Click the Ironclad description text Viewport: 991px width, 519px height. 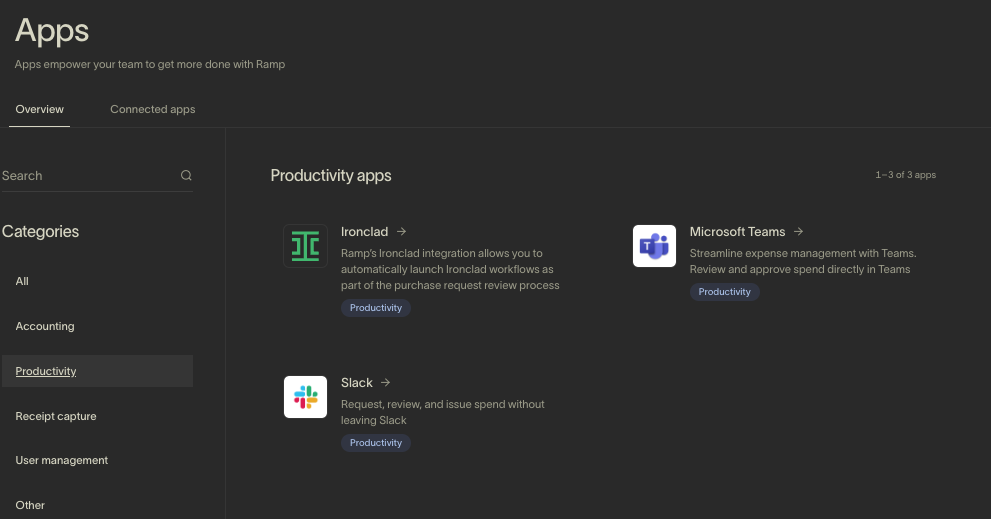pyautogui.click(x=450, y=269)
